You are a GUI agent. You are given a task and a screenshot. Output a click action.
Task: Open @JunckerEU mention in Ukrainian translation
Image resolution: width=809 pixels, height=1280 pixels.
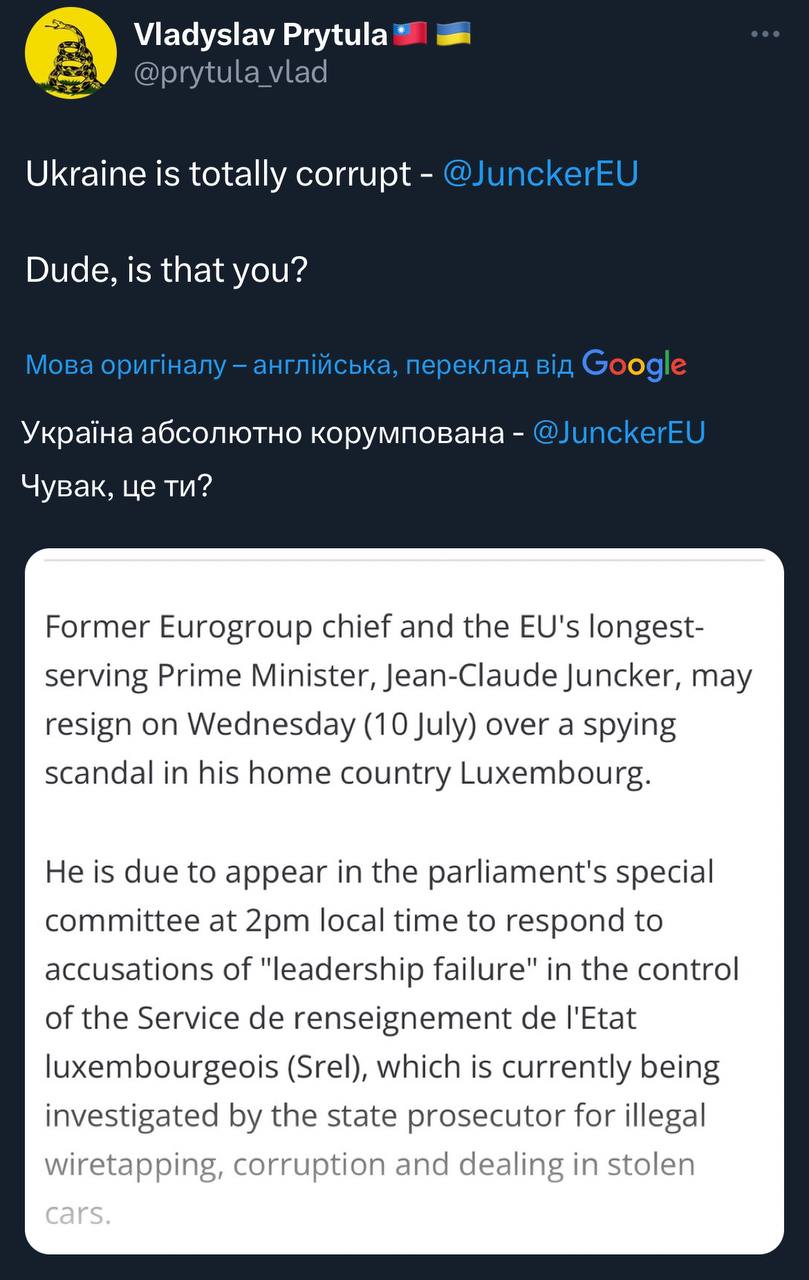(x=619, y=433)
